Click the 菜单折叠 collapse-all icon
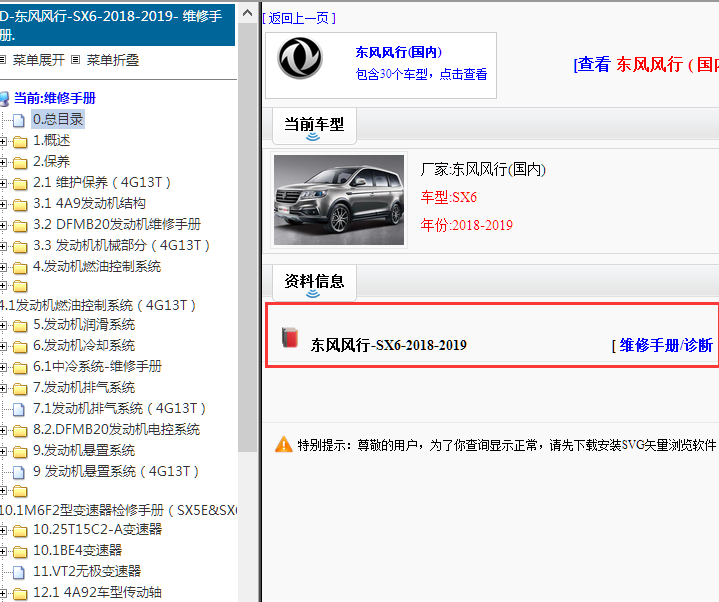The height and width of the screenshot is (602, 719). click(76, 60)
